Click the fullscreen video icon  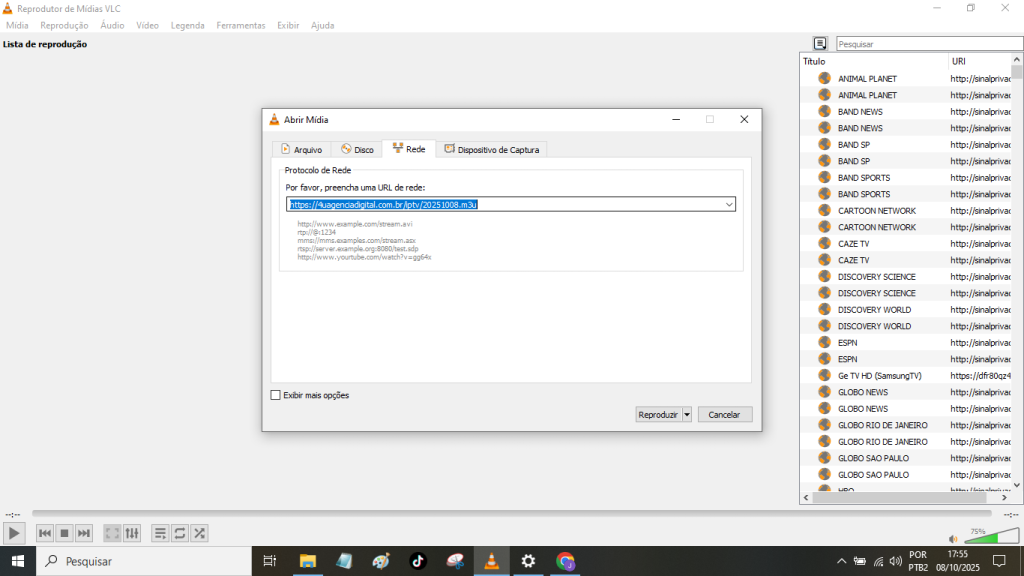(113, 533)
